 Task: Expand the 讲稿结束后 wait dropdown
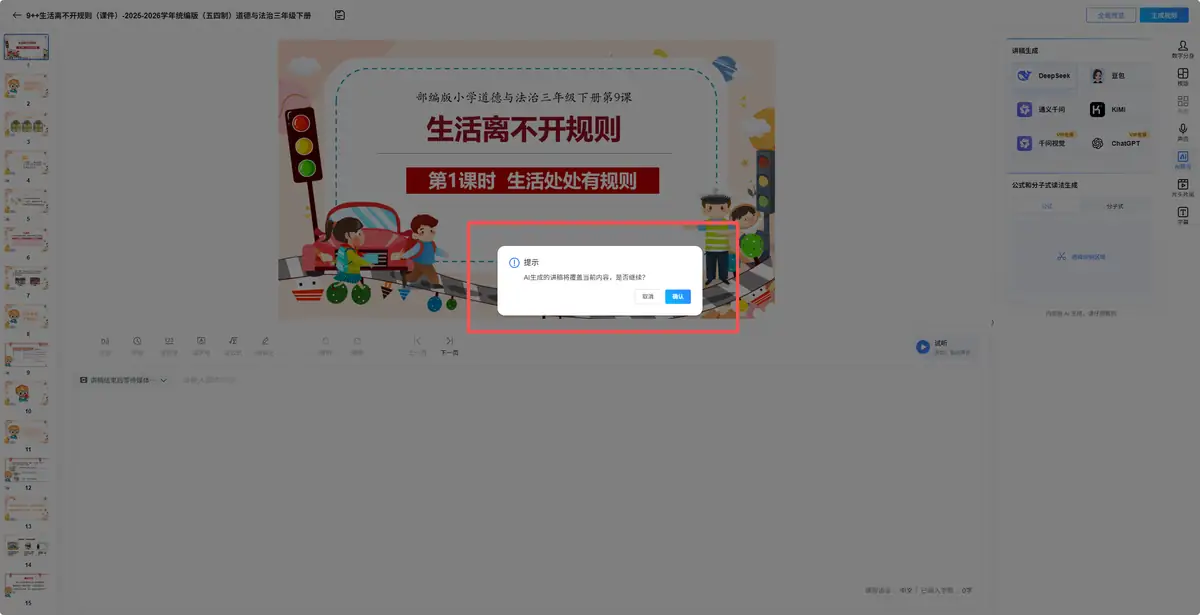pyautogui.click(x=125, y=380)
